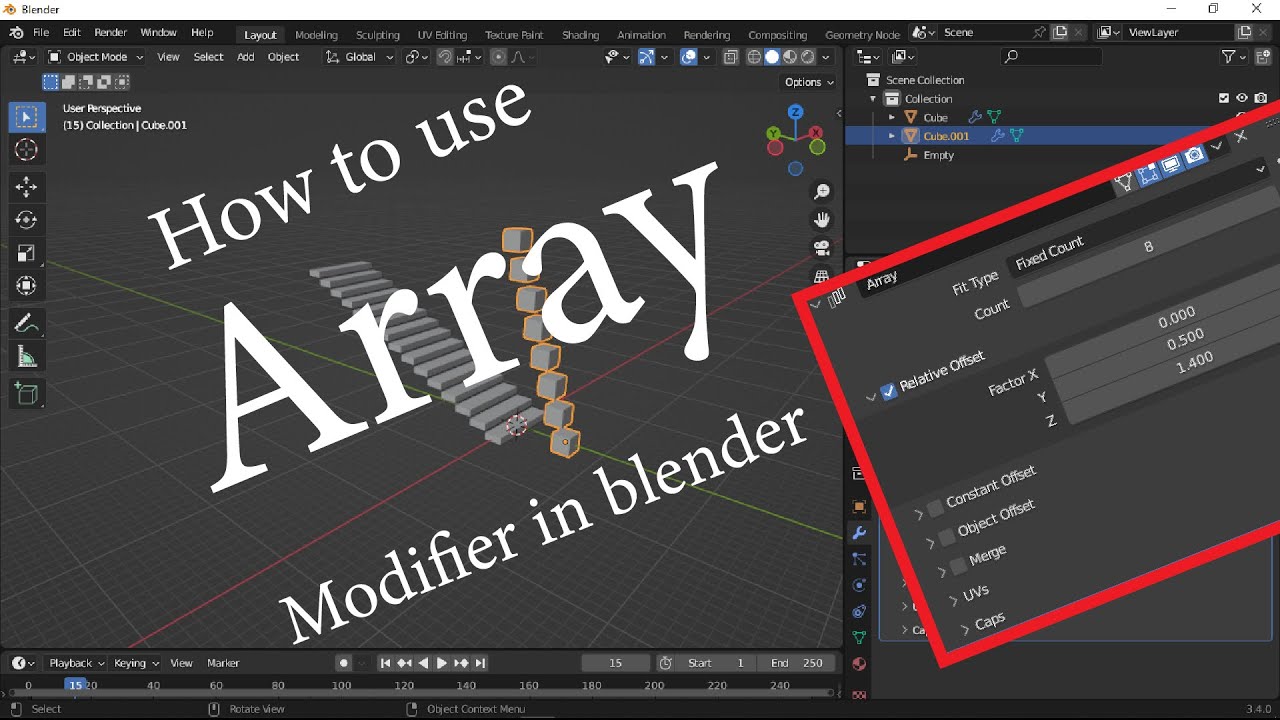Switch to the Shading workspace tab
Image resolution: width=1280 pixels, height=720 pixels.
pos(580,35)
